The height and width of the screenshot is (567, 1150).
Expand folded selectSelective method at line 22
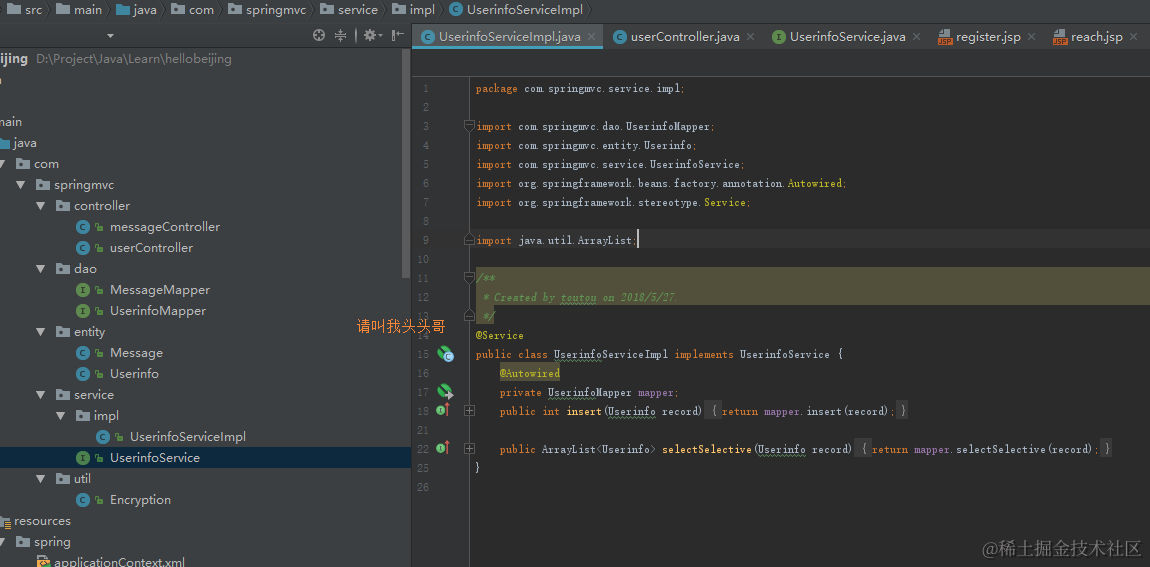point(469,448)
